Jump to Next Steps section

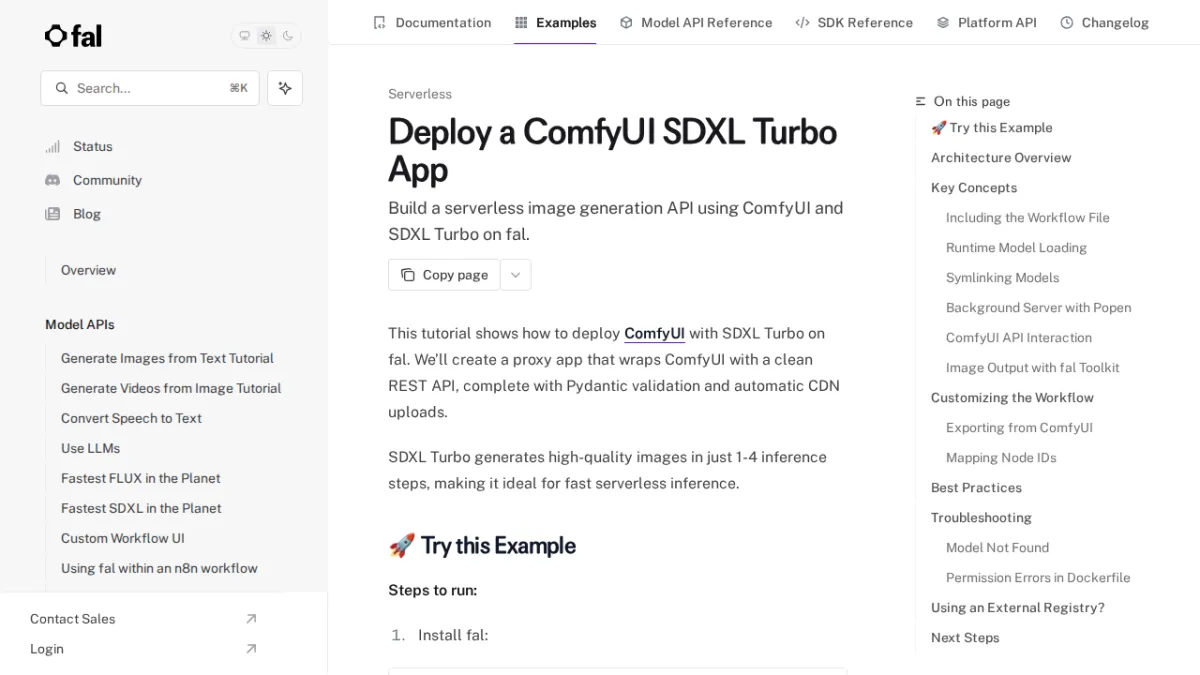pos(965,638)
